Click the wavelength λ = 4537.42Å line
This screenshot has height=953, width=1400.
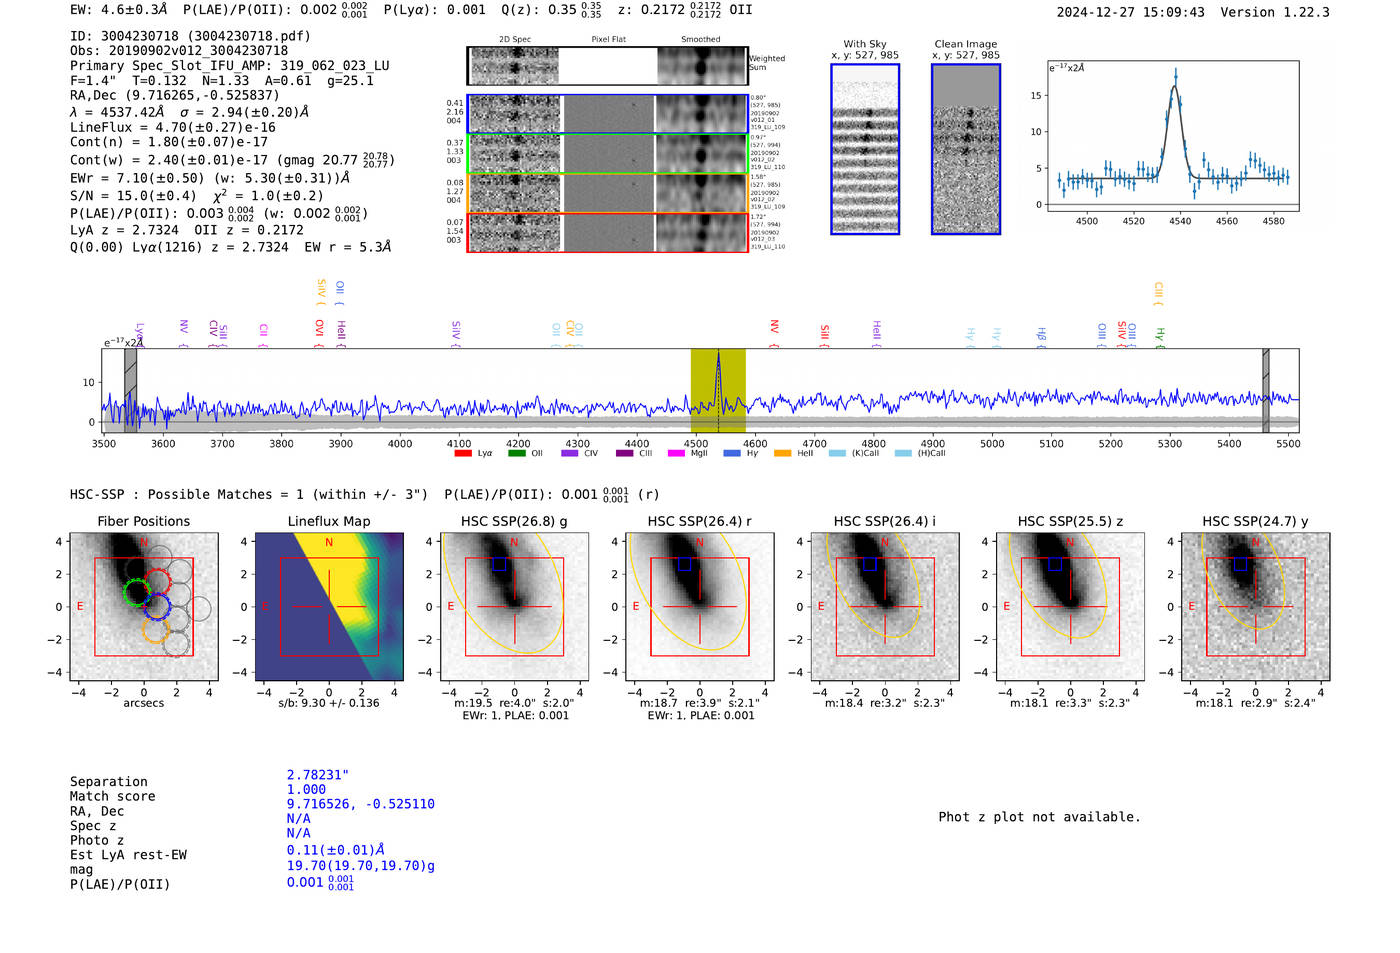pyautogui.click(x=190, y=112)
